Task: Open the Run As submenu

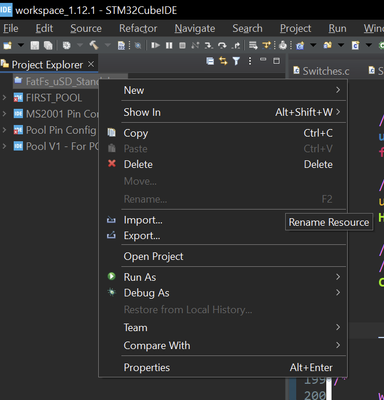Action: (x=223, y=277)
